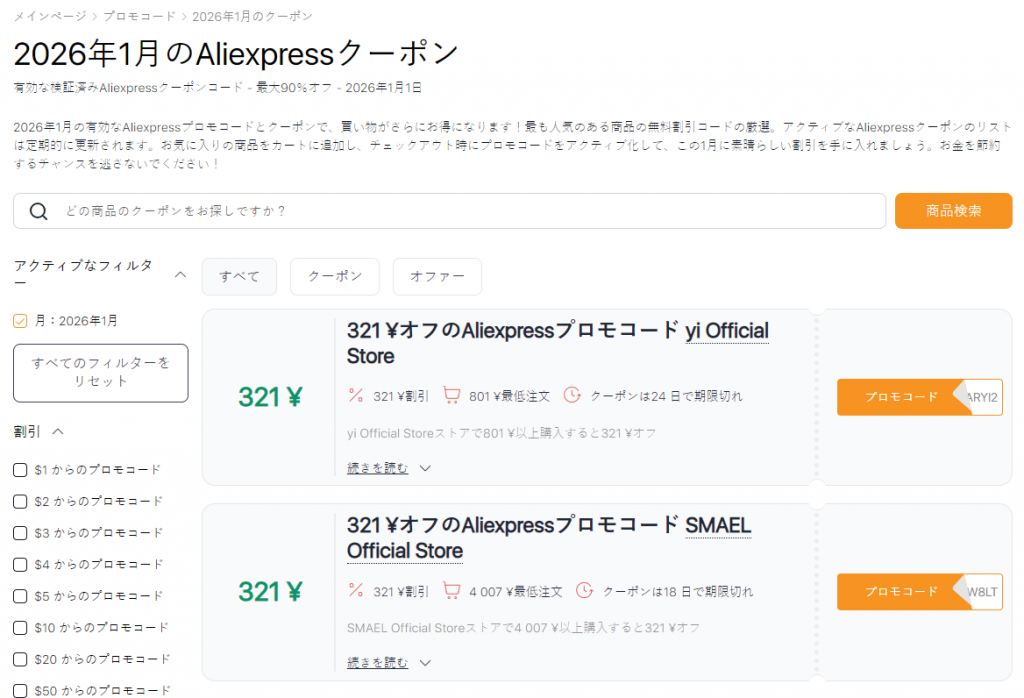Collapse the アクティブなフィルター section
1024x698 pixels.
point(181,274)
